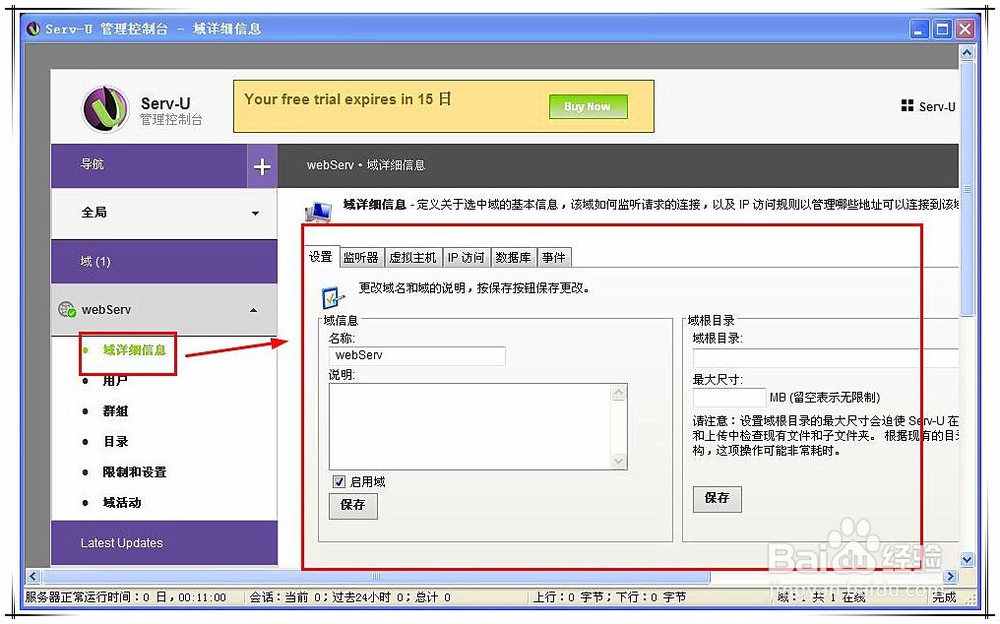
Task: Collapse the webServ section arrow
Action: coord(253,310)
